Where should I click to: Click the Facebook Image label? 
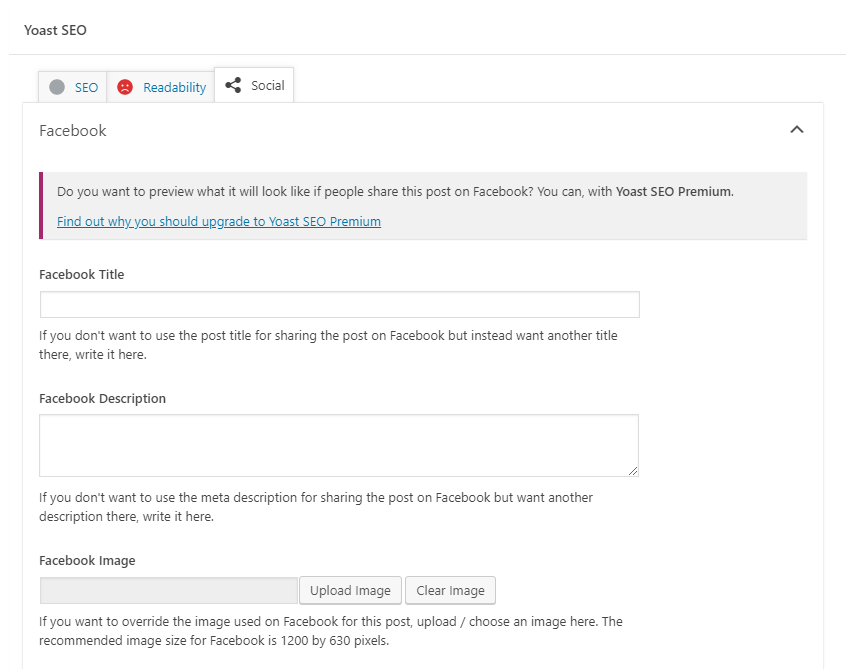[87, 561]
